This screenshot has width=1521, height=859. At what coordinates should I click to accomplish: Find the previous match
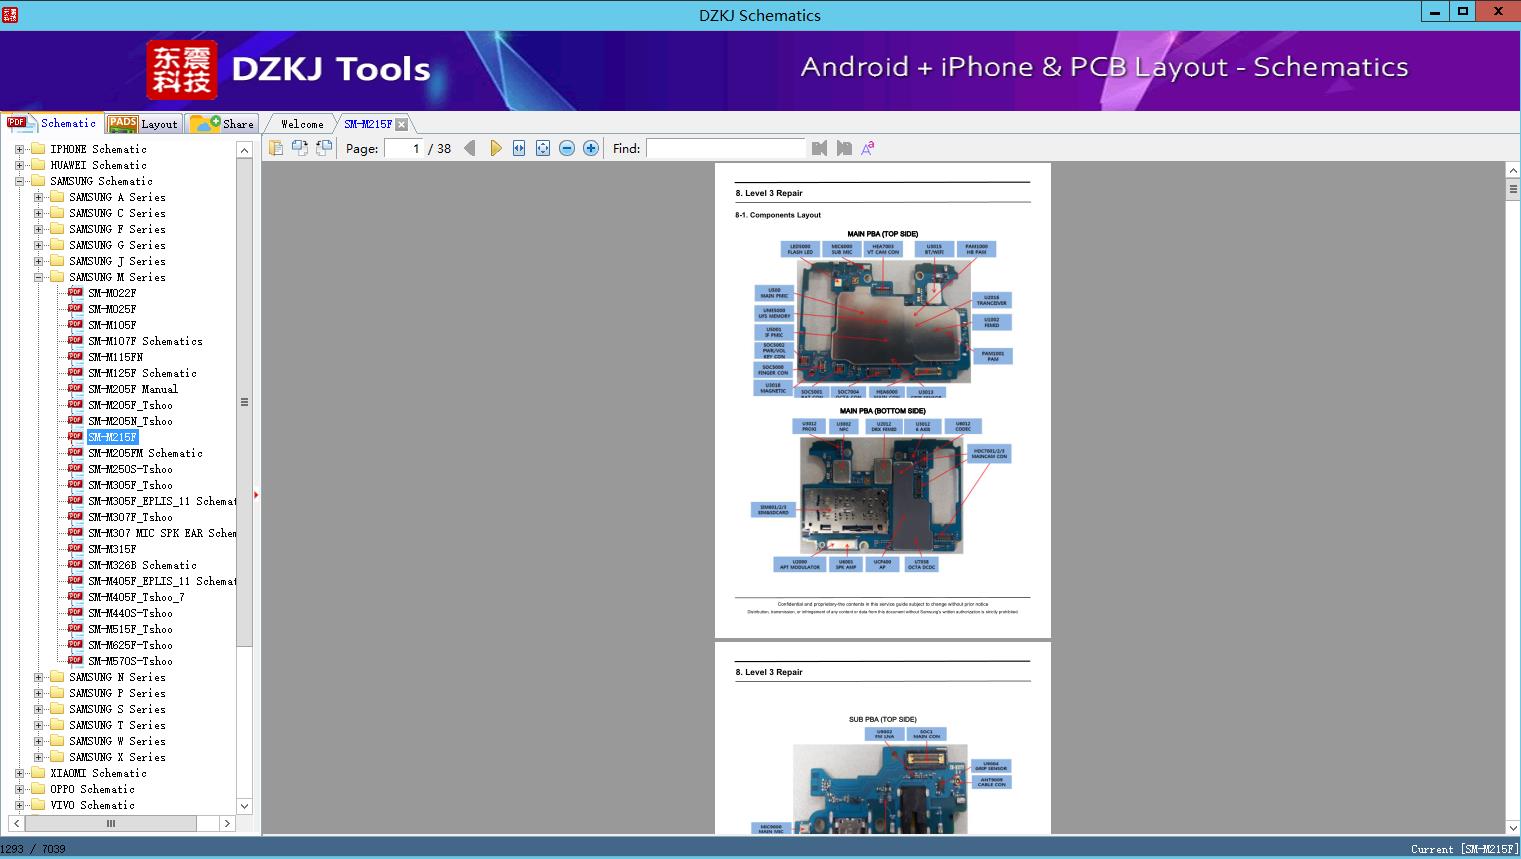(820, 148)
